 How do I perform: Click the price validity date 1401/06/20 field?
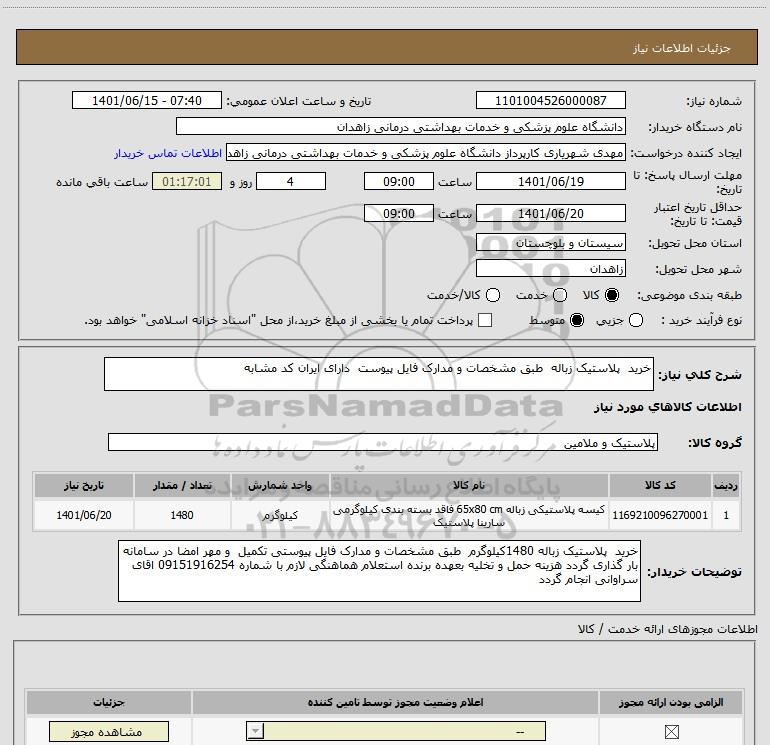pyautogui.click(x=551, y=214)
